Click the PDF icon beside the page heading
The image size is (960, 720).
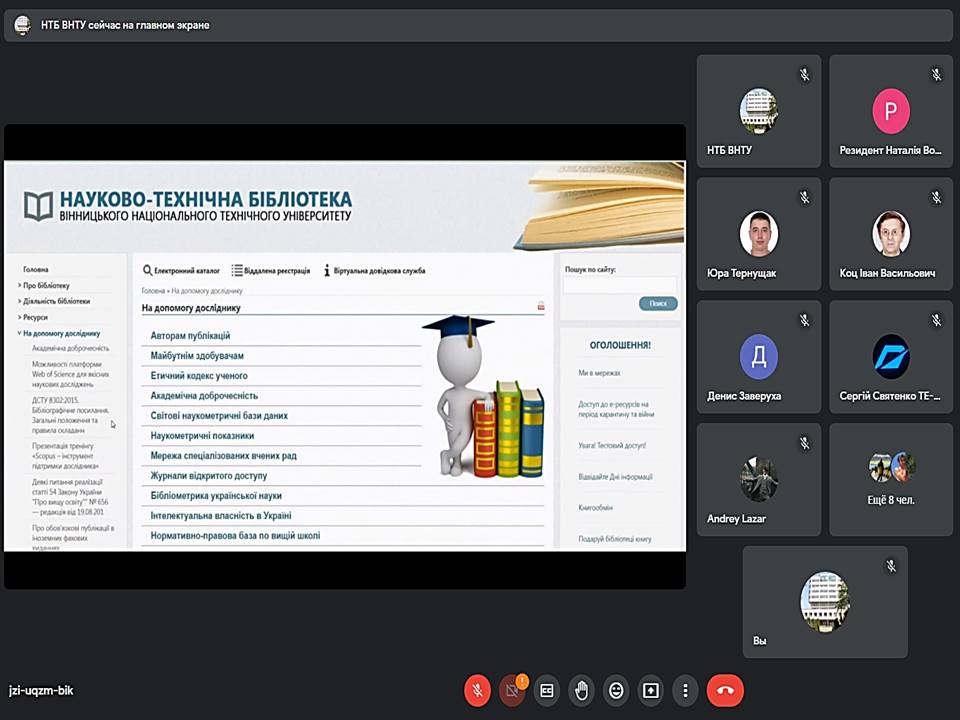pos(541,306)
